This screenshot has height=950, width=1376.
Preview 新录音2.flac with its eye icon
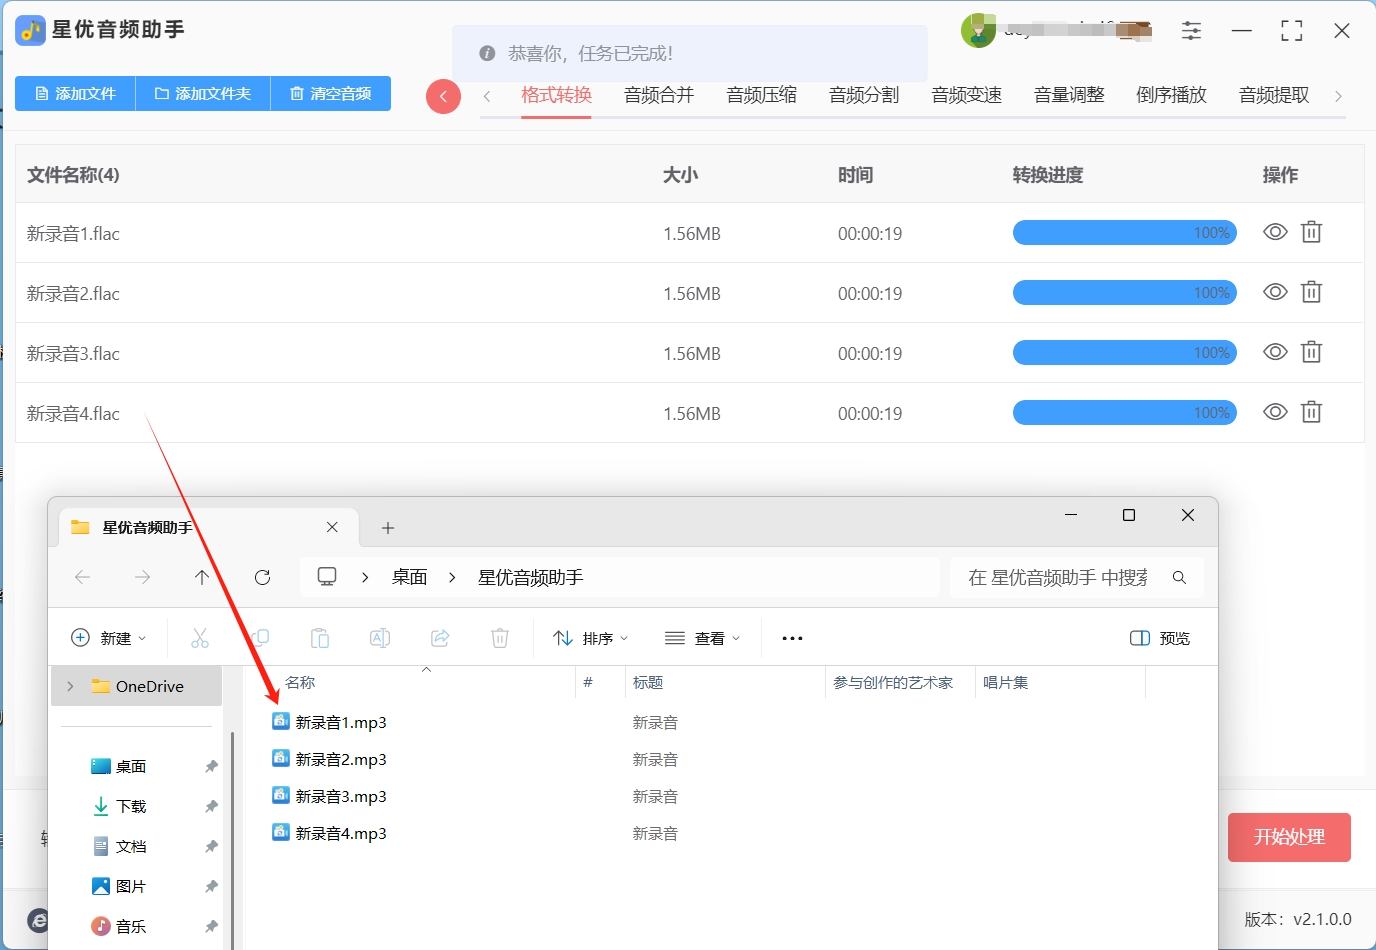click(1275, 292)
